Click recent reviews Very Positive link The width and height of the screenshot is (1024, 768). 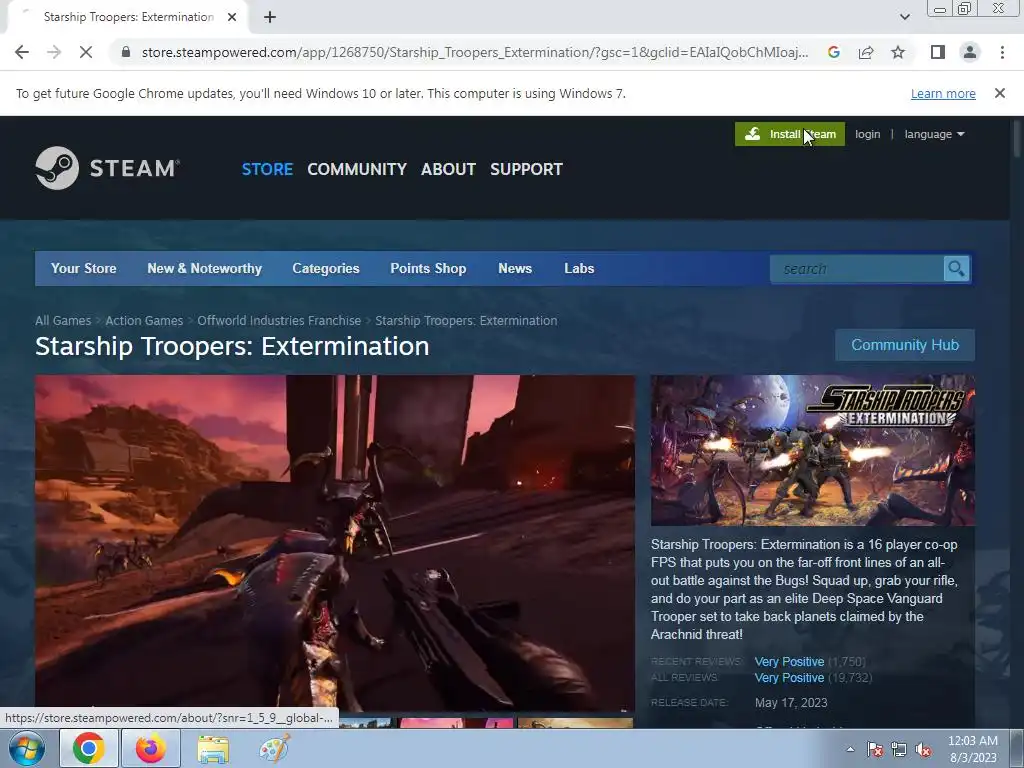pyautogui.click(x=789, y=662)
